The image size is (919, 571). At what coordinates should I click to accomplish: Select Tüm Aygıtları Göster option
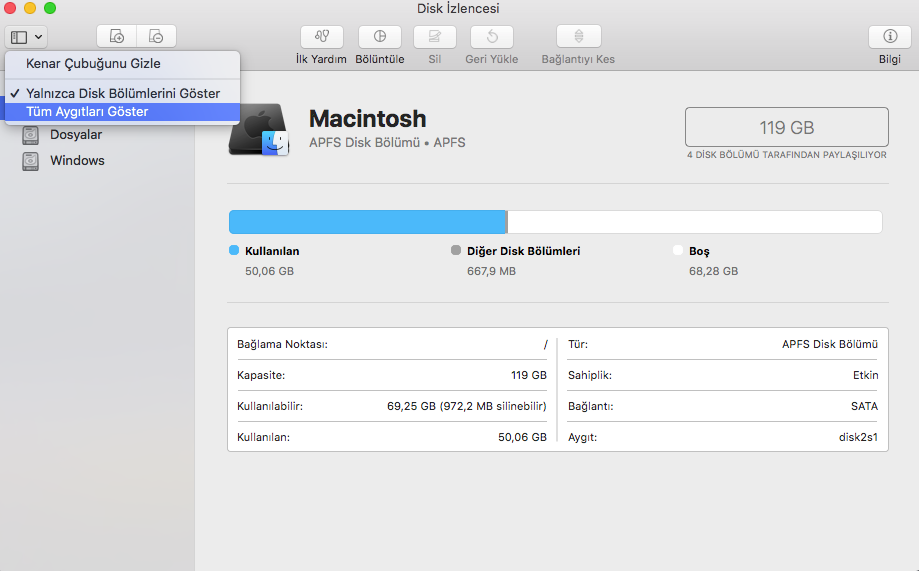pos(87,112)
